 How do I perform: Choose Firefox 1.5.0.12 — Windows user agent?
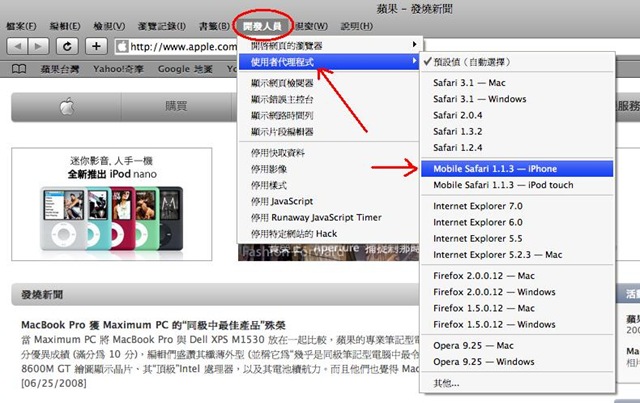coord(517,325)
